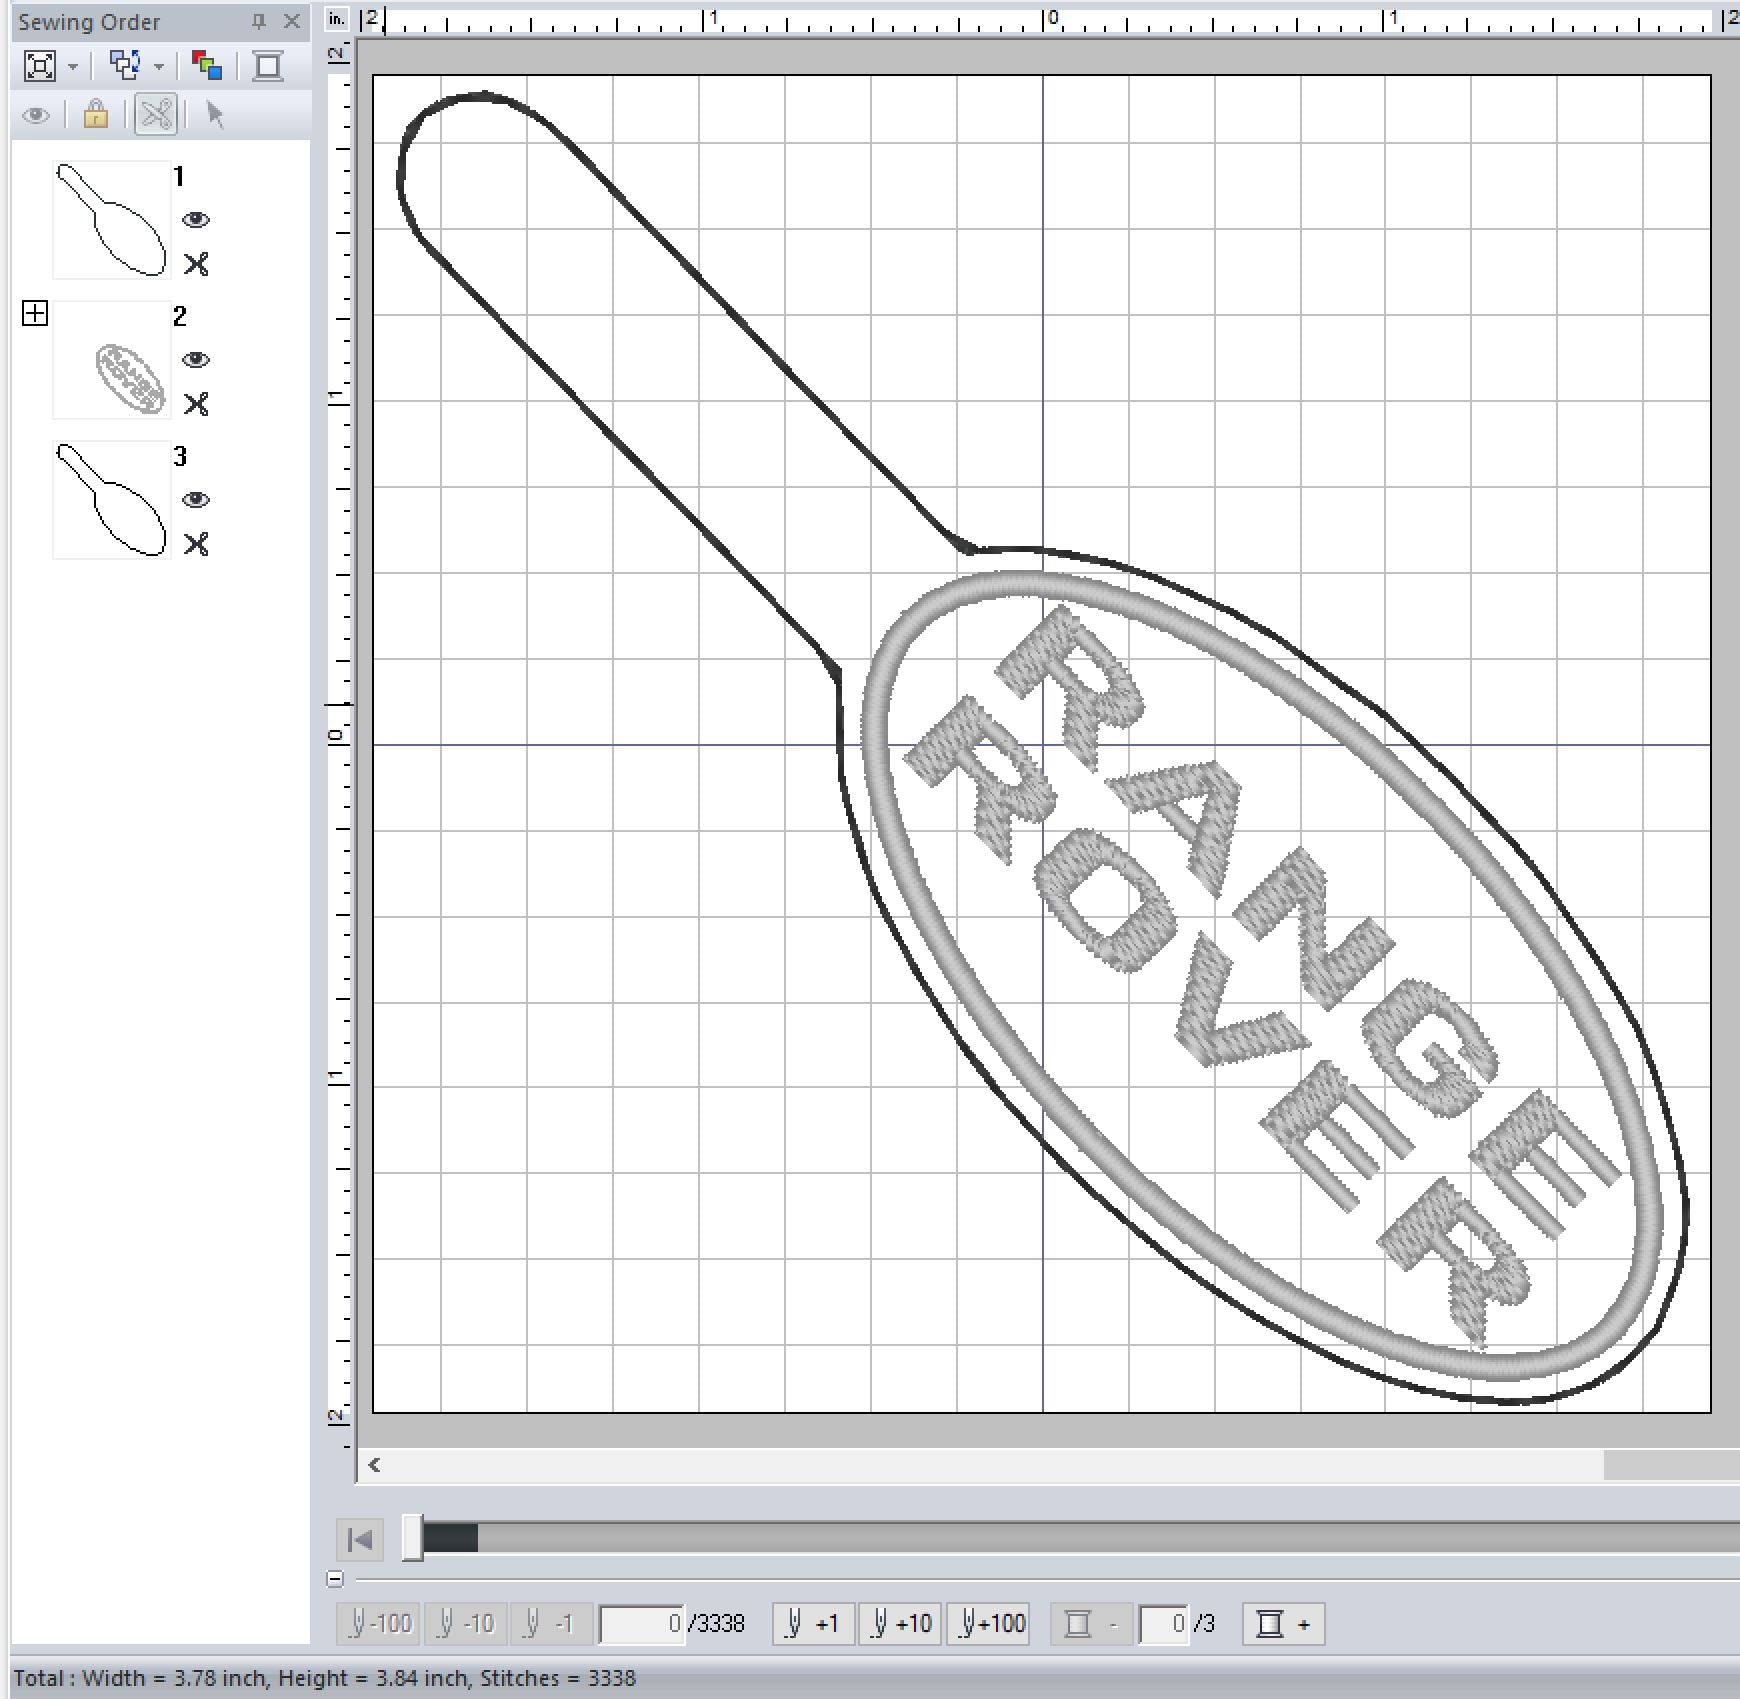Toggle visibility eye for sewing item 1

[196, 220]
